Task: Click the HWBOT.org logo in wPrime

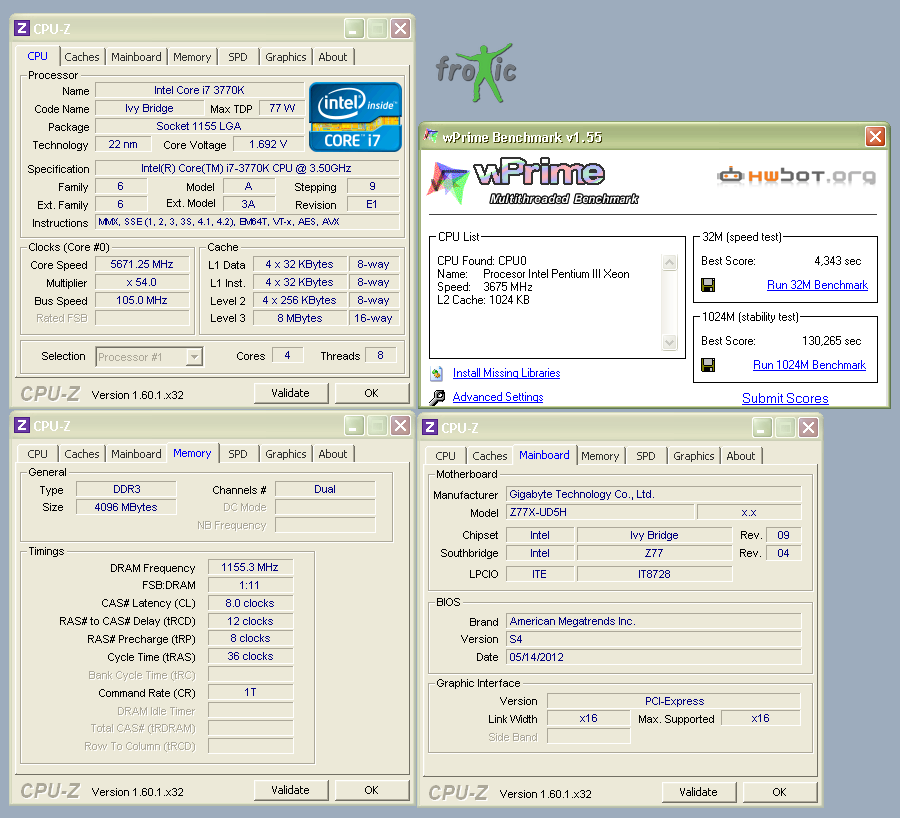Action: point(797,175)
